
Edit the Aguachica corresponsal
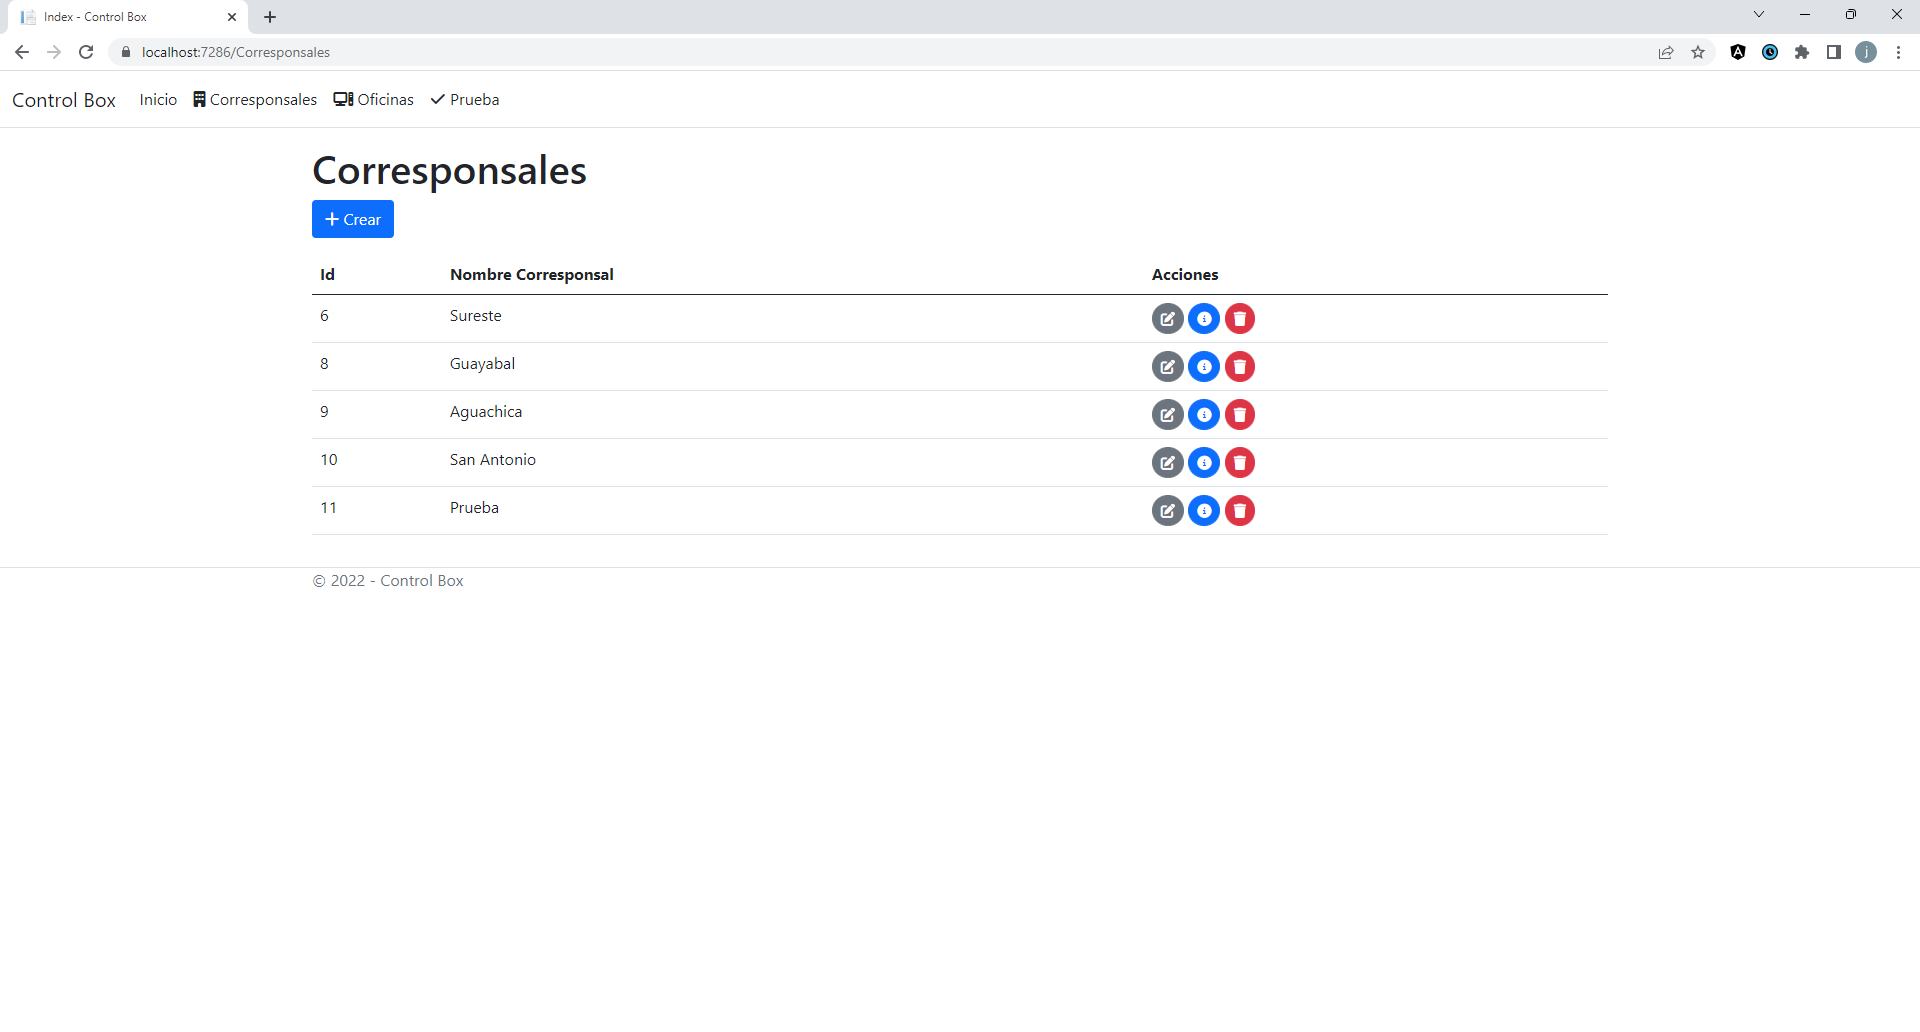click(1167, 415)
